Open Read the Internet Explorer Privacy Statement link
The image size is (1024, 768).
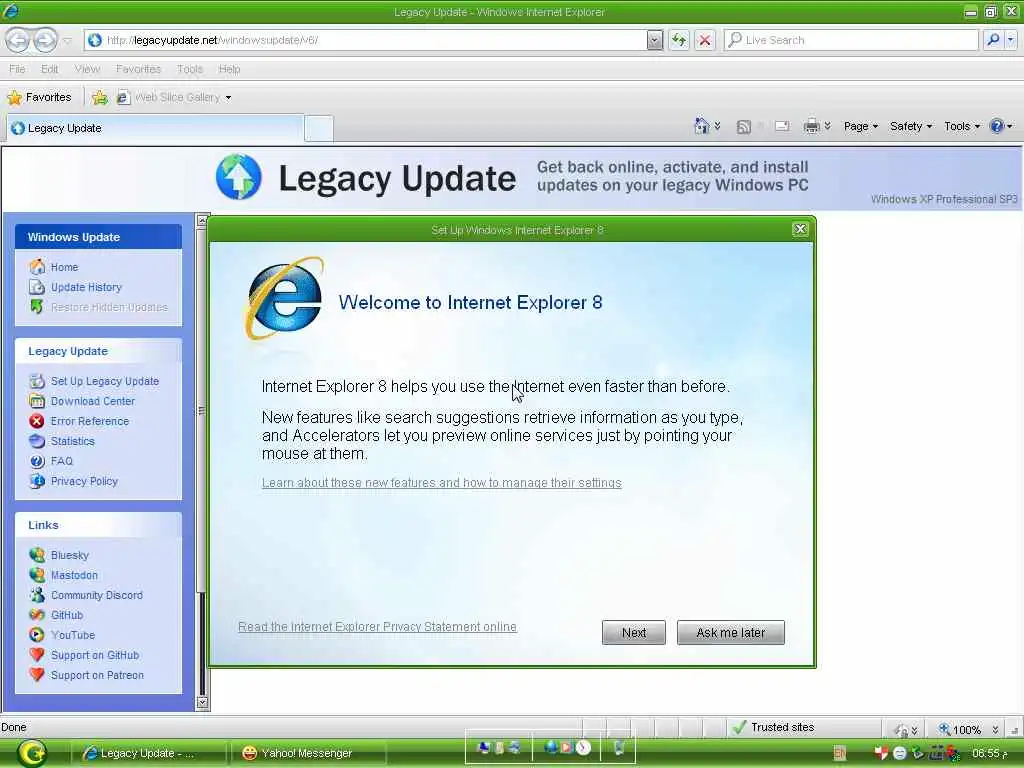point(377,626)
